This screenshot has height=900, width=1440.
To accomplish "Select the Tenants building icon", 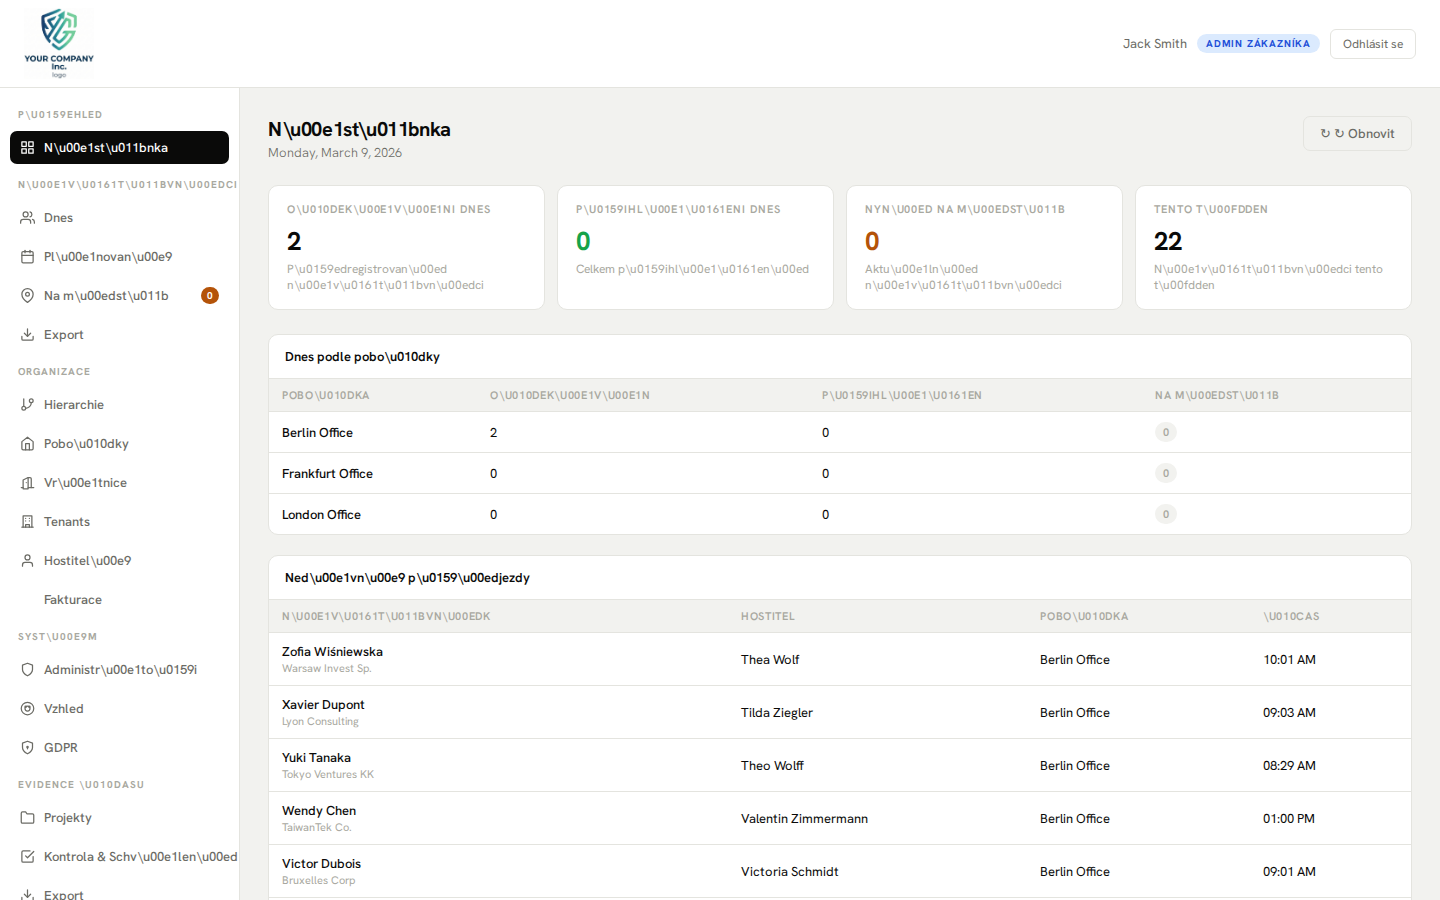I will tap(27, 521).
